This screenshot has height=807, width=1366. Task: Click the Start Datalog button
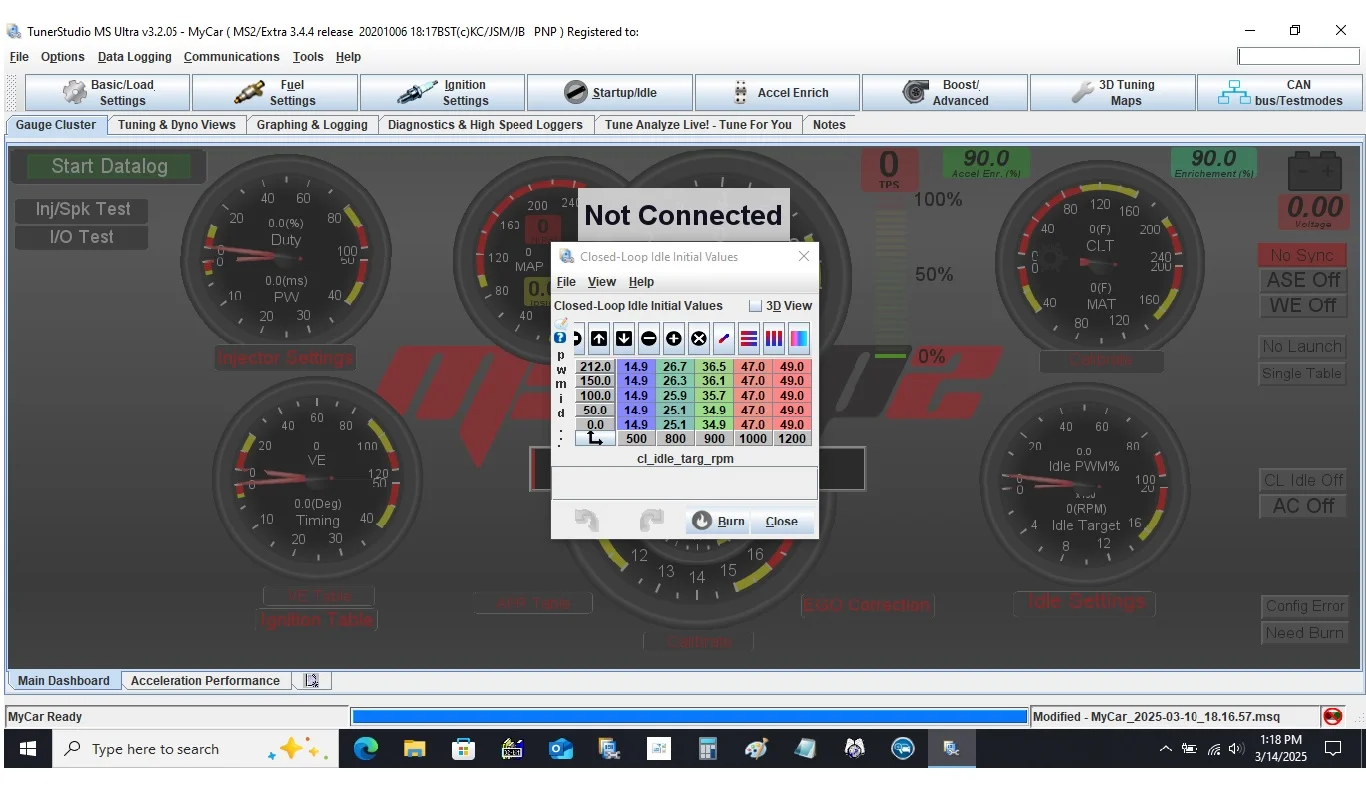click(109, 166)
